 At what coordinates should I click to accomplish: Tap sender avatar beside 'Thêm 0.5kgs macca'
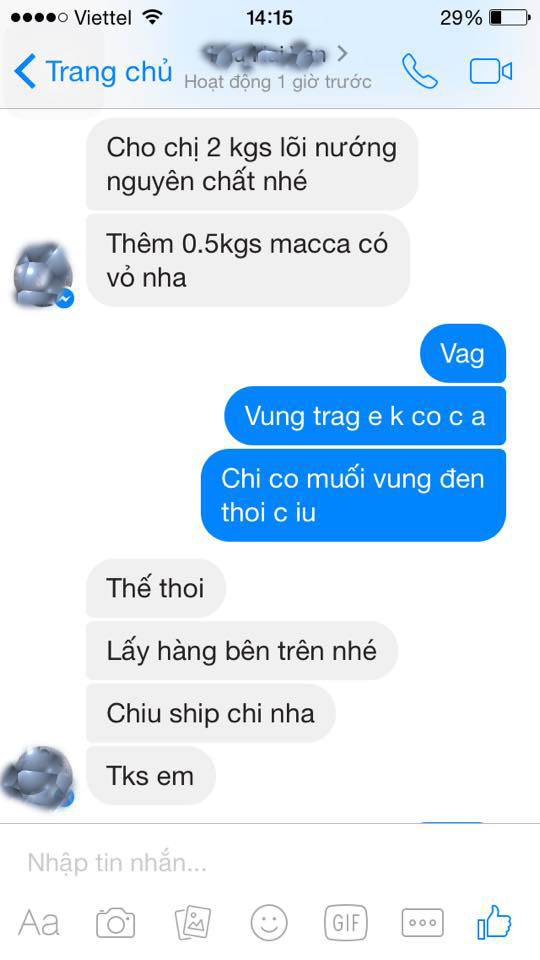coord(43,276)
